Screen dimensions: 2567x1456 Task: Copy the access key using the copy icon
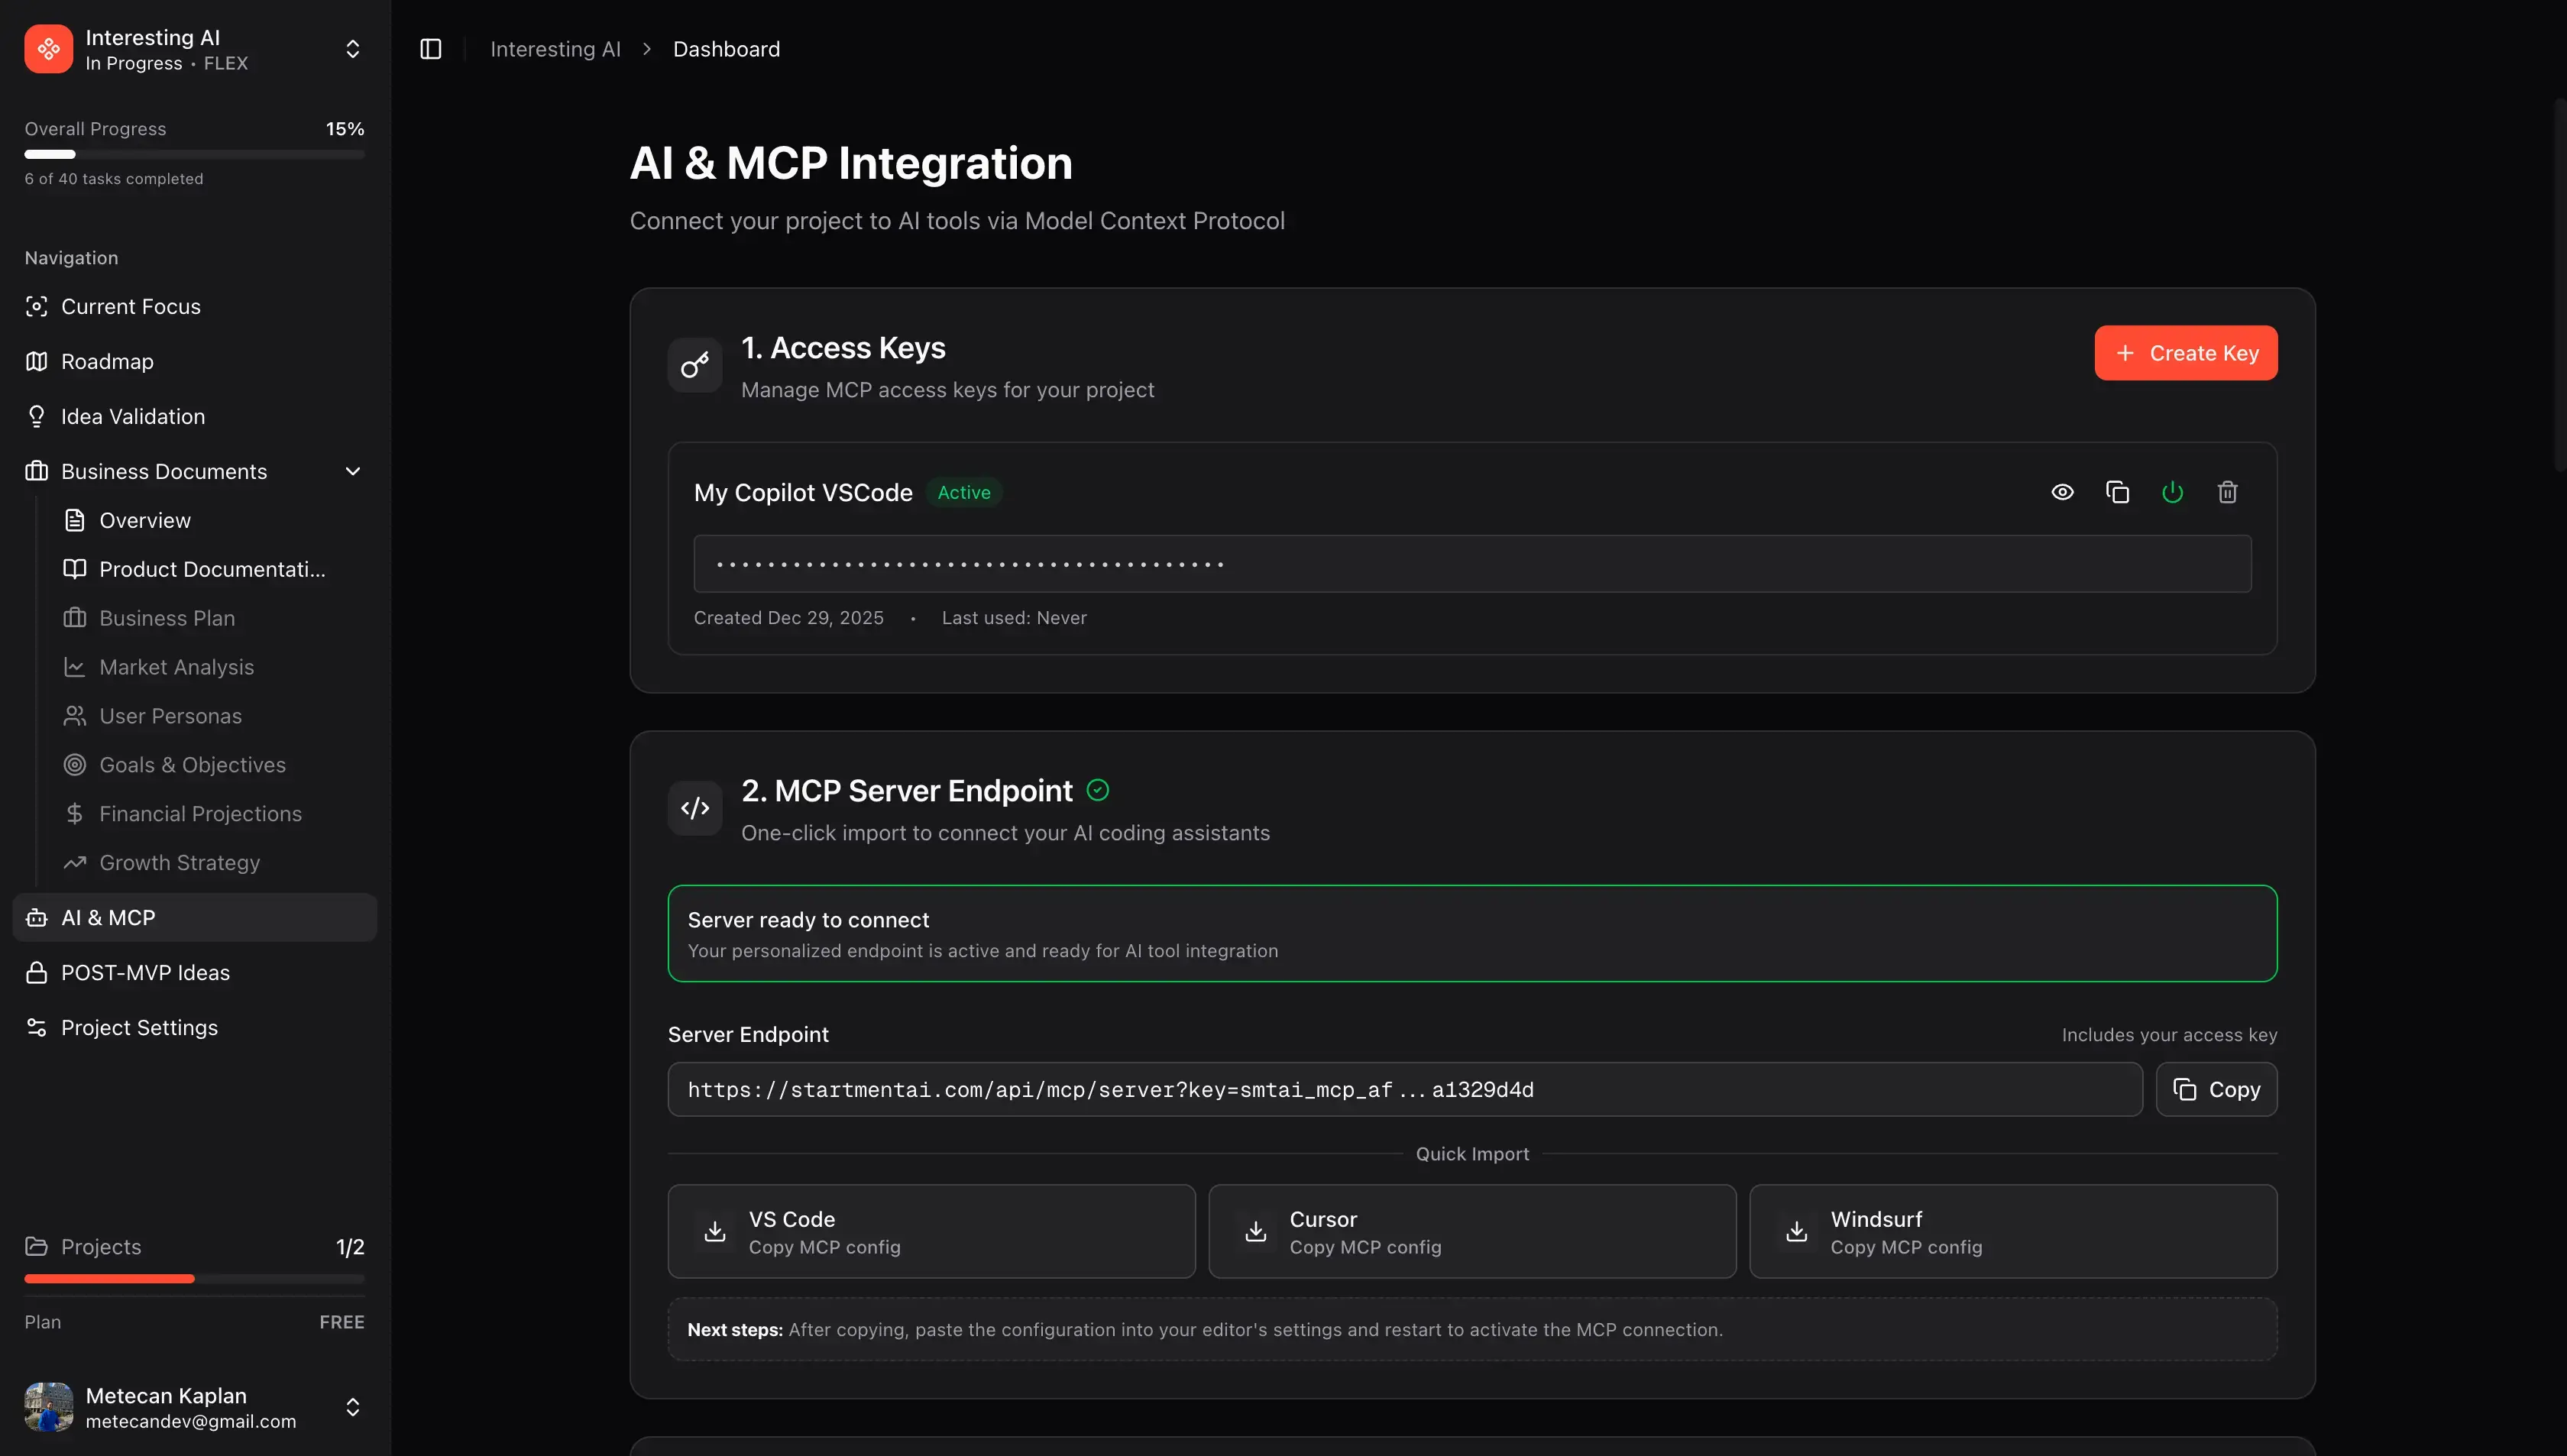pyautogui.click(x=2117, y=492)
